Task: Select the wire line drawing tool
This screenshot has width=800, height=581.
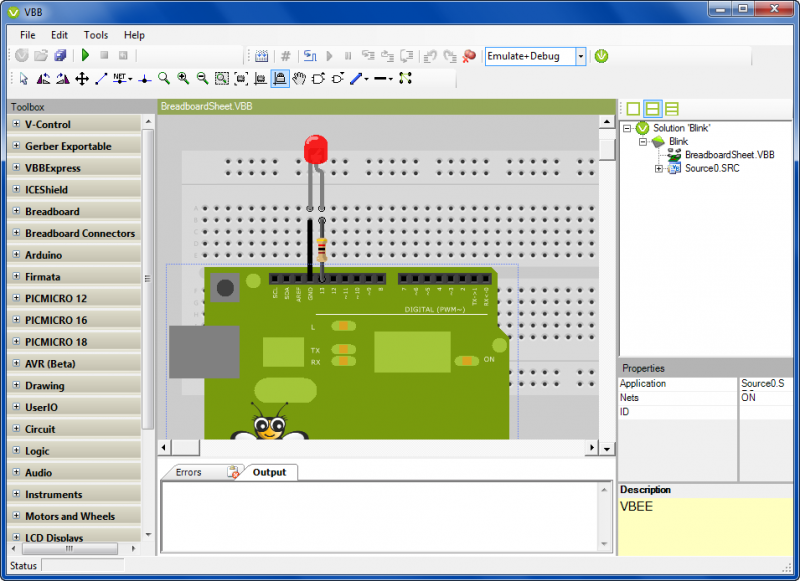Action: tap(101, 79)
